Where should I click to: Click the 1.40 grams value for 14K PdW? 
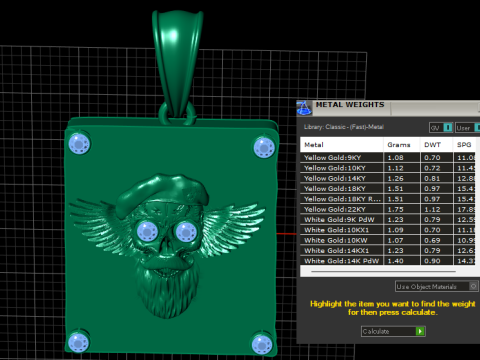click(395, 261)
